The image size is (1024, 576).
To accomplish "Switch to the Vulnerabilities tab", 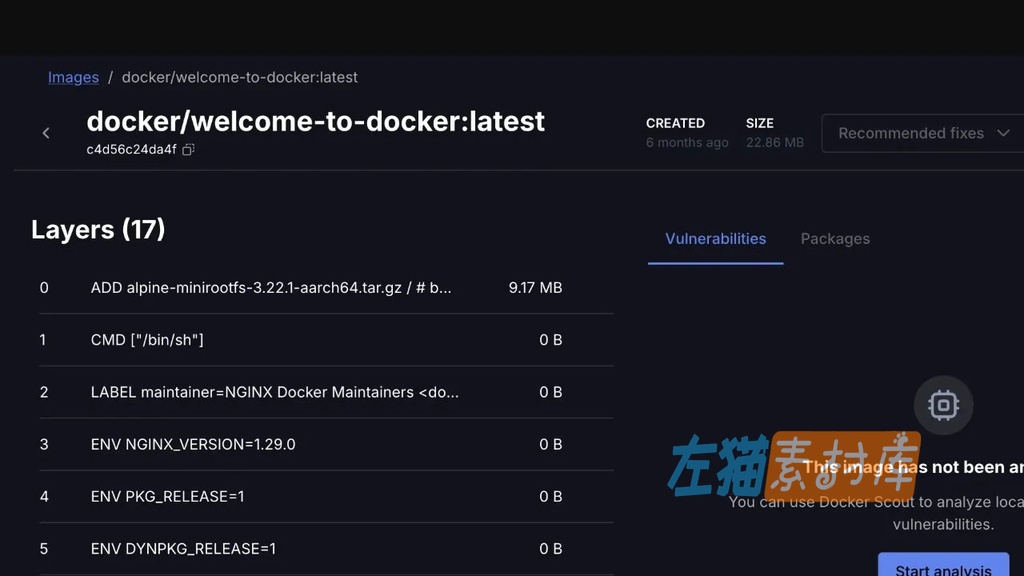I will 715,239.
